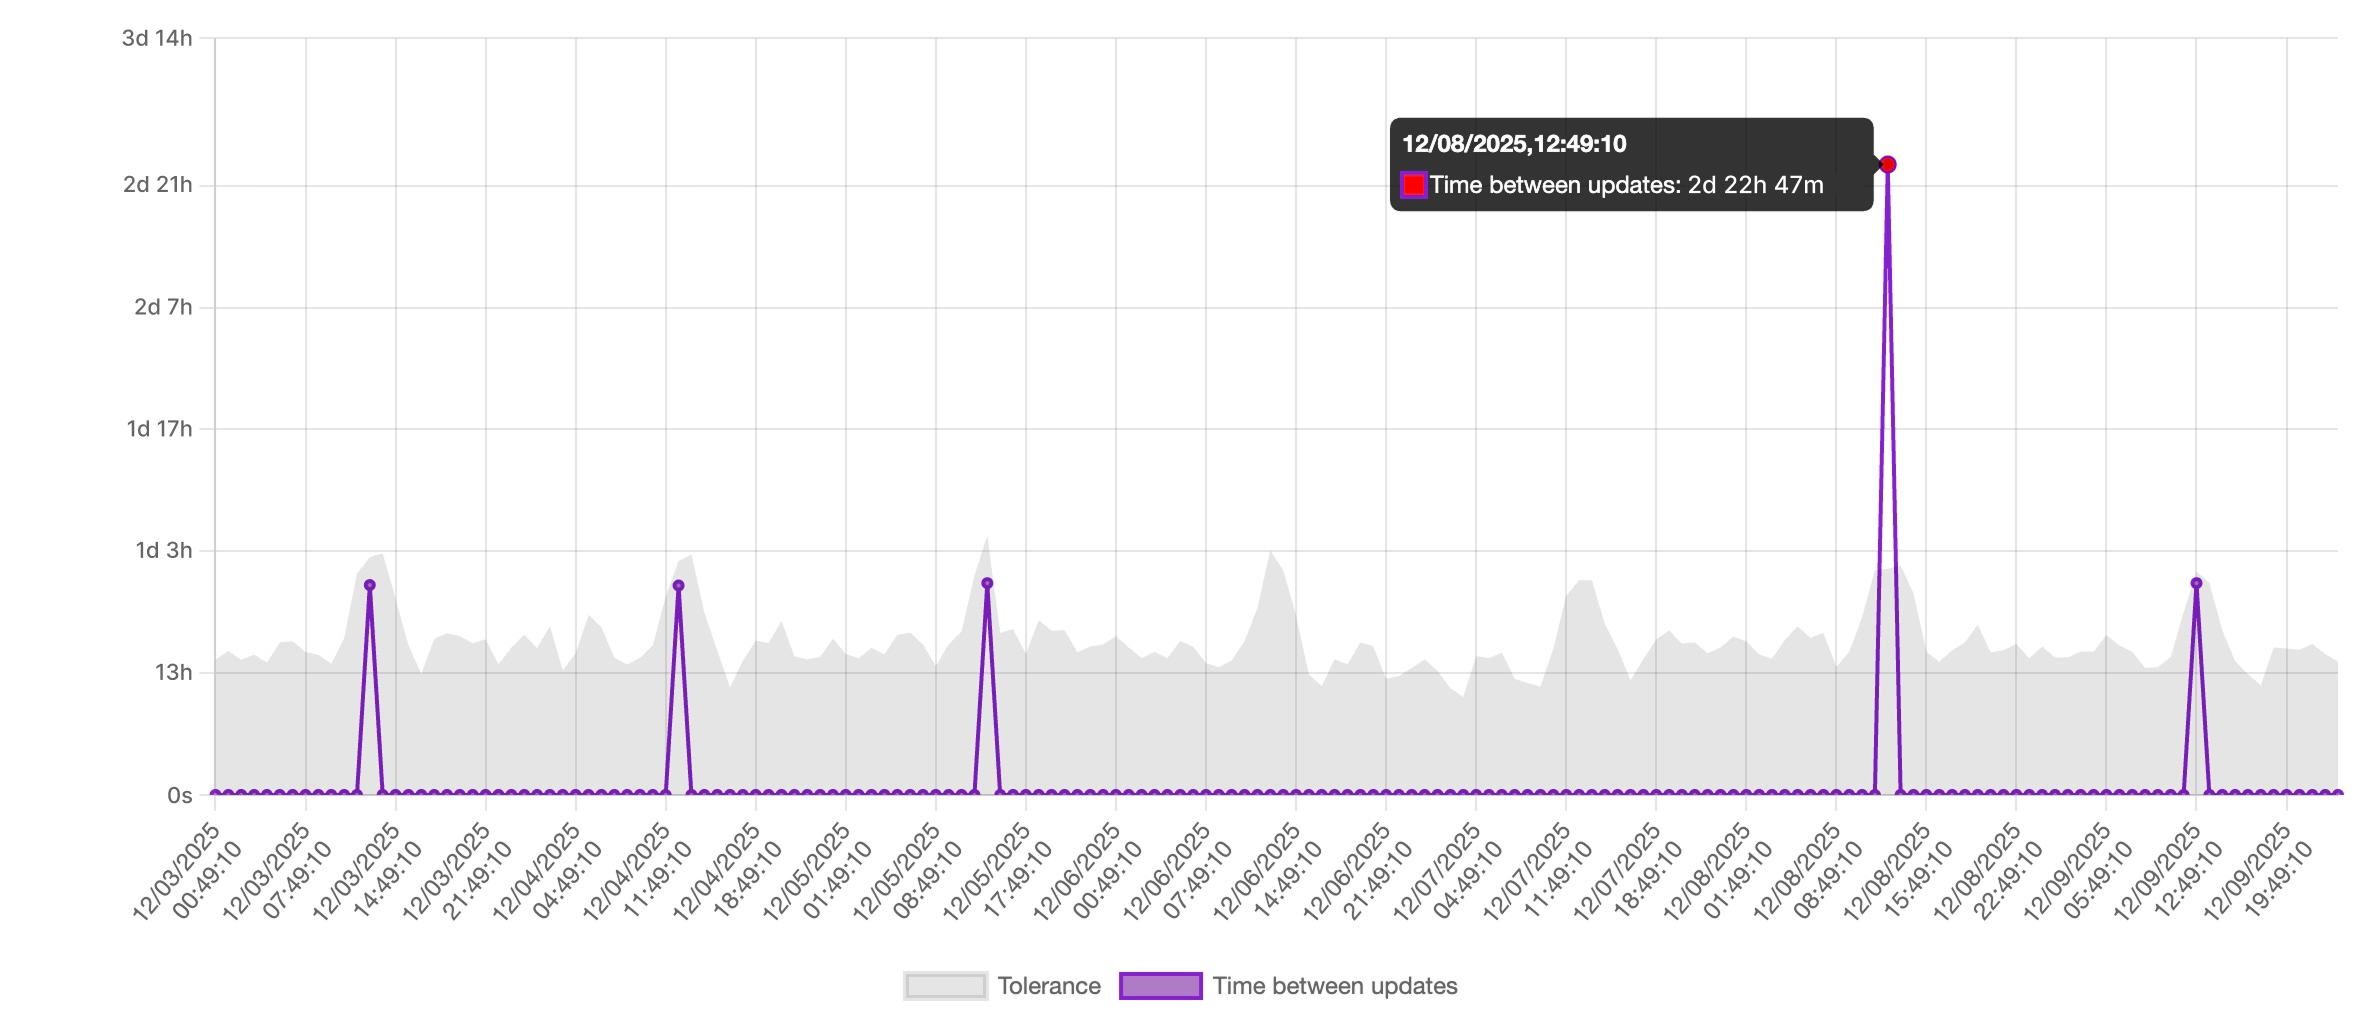This screenshot has width=2364, height=1034.
Task: Select the first spike point on 12/03/2025
Action: point(370,585)
